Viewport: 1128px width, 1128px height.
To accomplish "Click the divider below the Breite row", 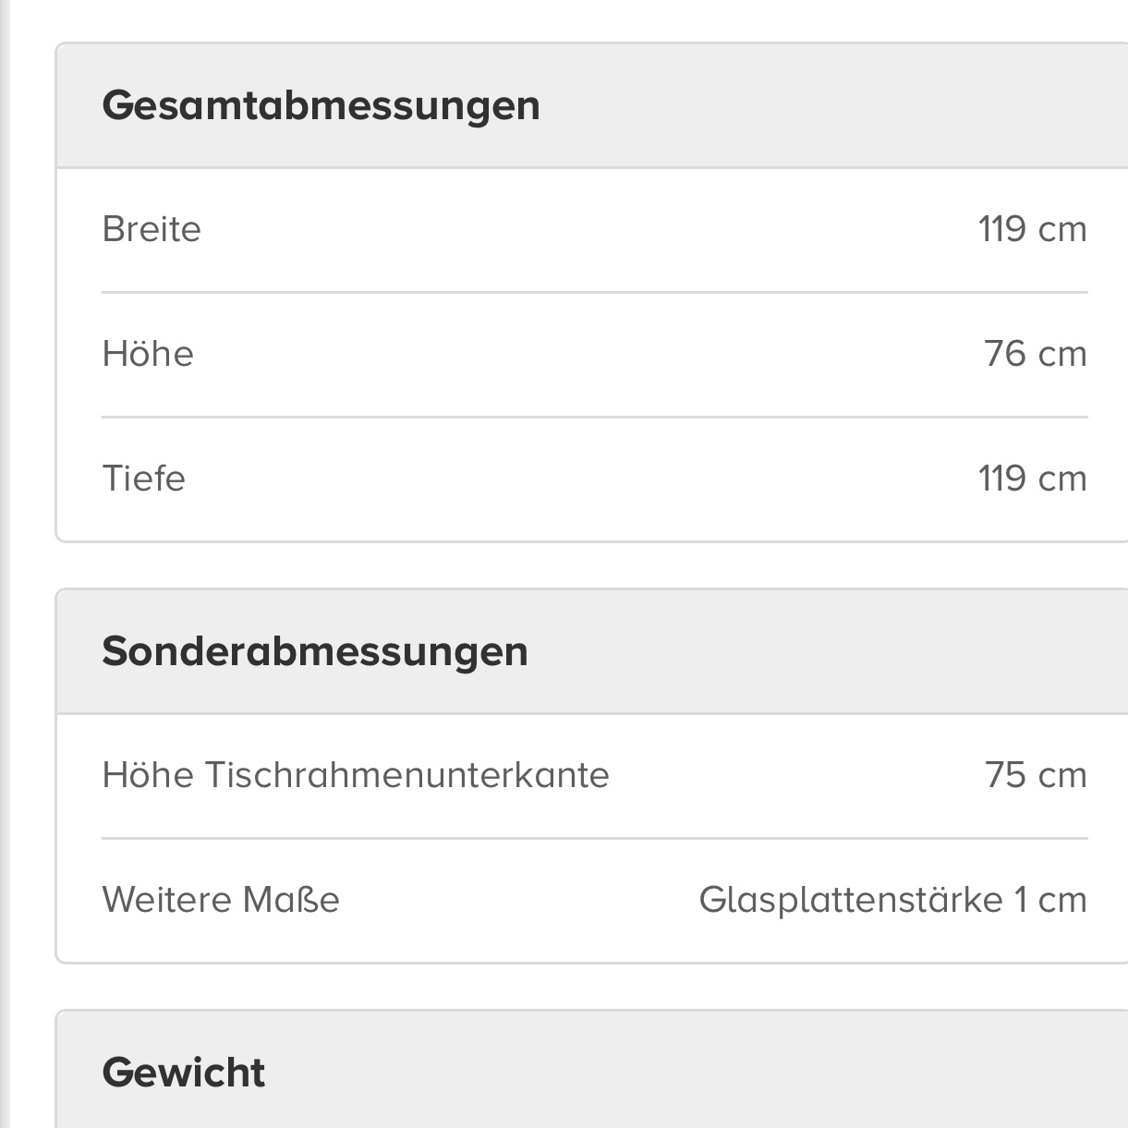I will tap(595, 292).
